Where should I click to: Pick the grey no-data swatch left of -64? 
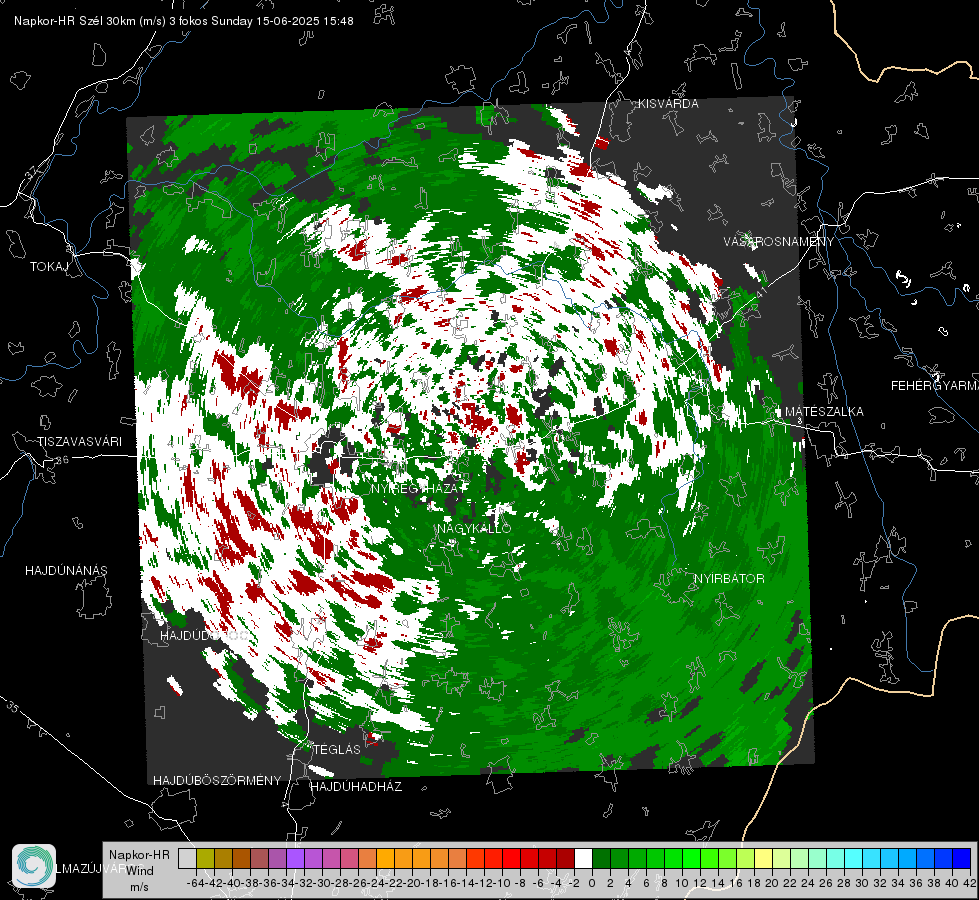coord(187,858)
